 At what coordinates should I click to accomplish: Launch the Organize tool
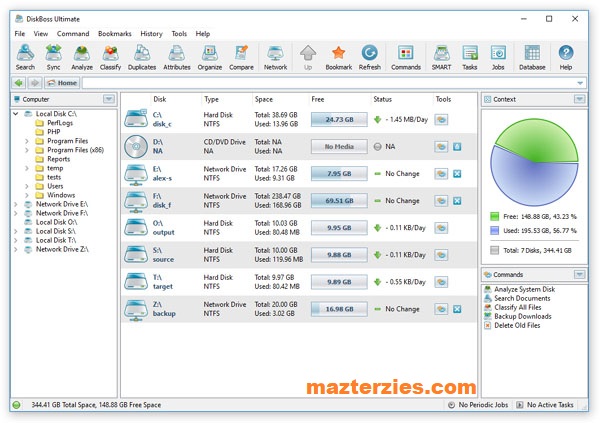[210, 57]
